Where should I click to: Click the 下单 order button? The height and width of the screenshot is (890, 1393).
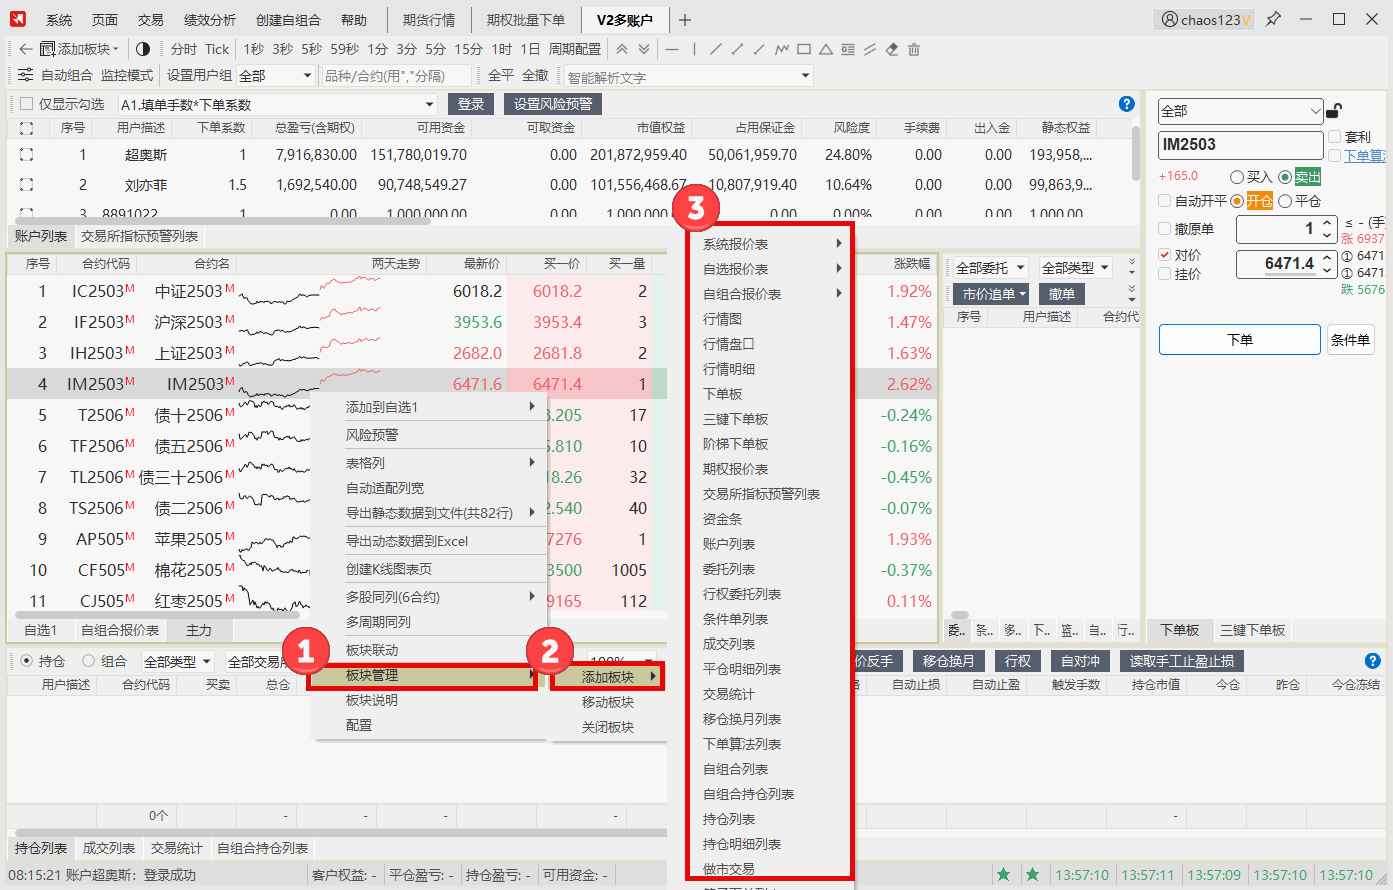(x=1240, y=340)
